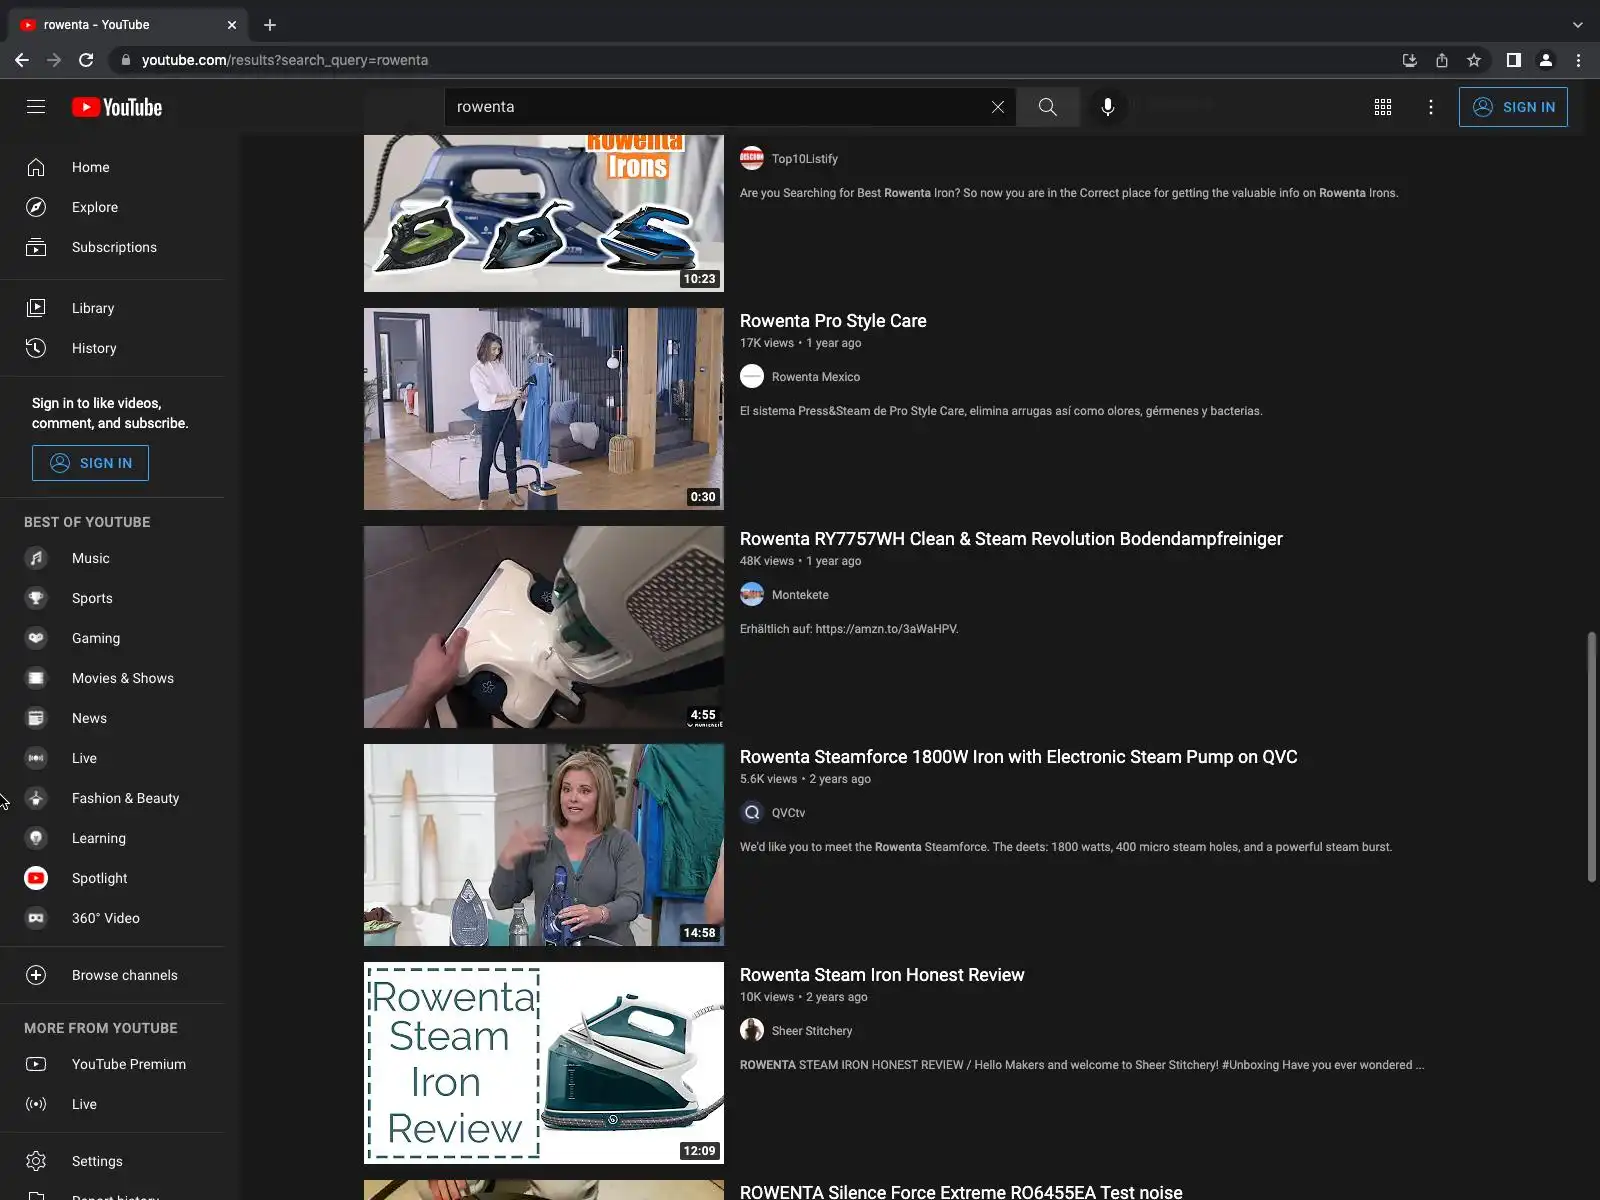The height and width of the screenshot is (1200, 1600).
Task: Click the share icon in address bar
Action: click(1442, 60)
